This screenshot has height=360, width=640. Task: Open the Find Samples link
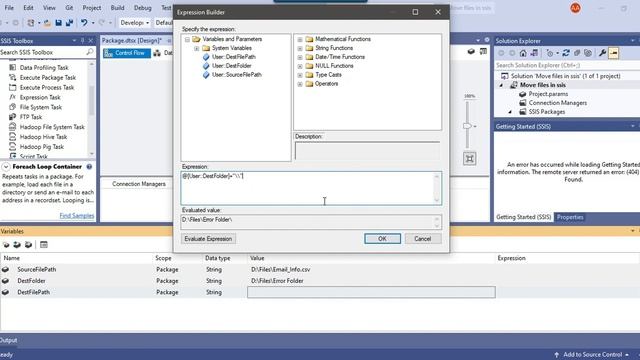click(x=77, y=216)
